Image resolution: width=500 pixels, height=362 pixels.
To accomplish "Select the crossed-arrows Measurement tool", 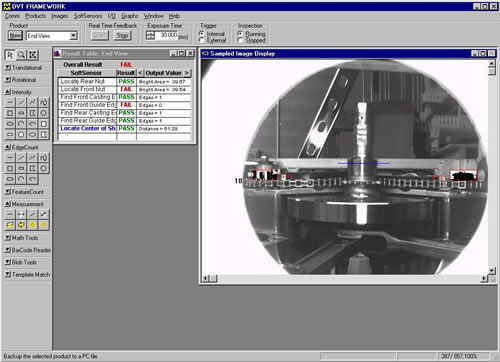I will [44, 214].
